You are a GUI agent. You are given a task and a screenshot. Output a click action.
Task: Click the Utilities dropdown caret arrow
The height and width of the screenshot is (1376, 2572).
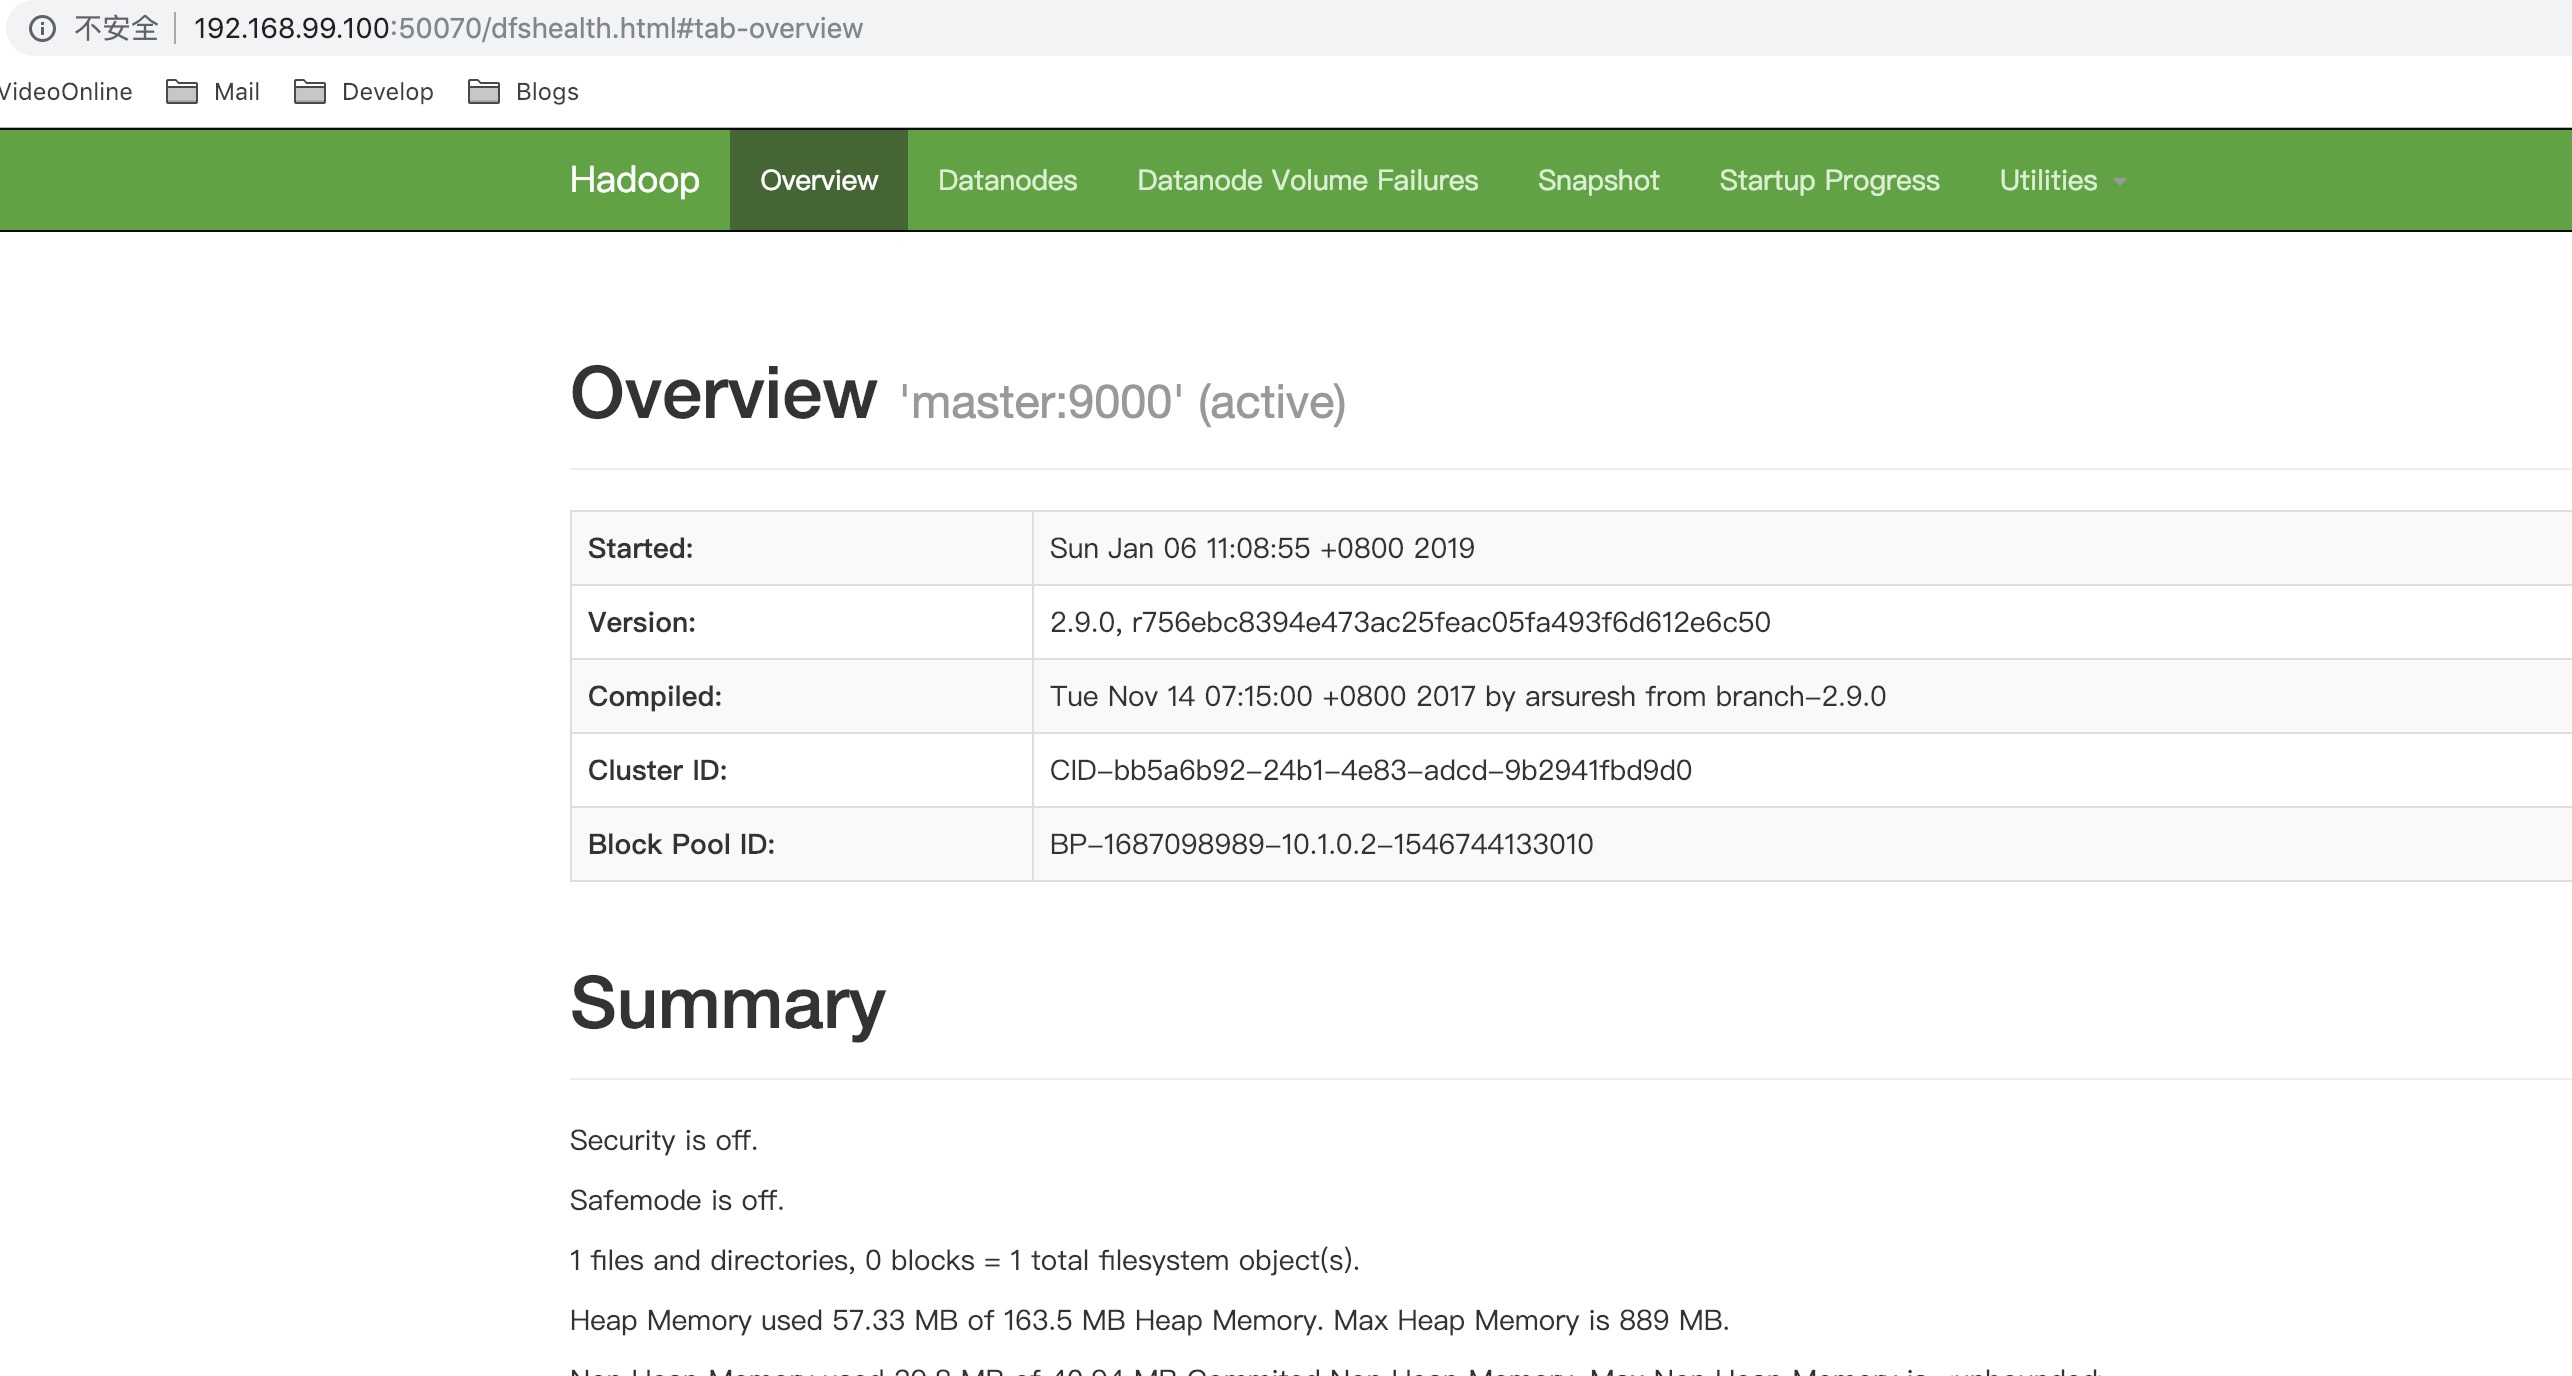click(2119, 182)
